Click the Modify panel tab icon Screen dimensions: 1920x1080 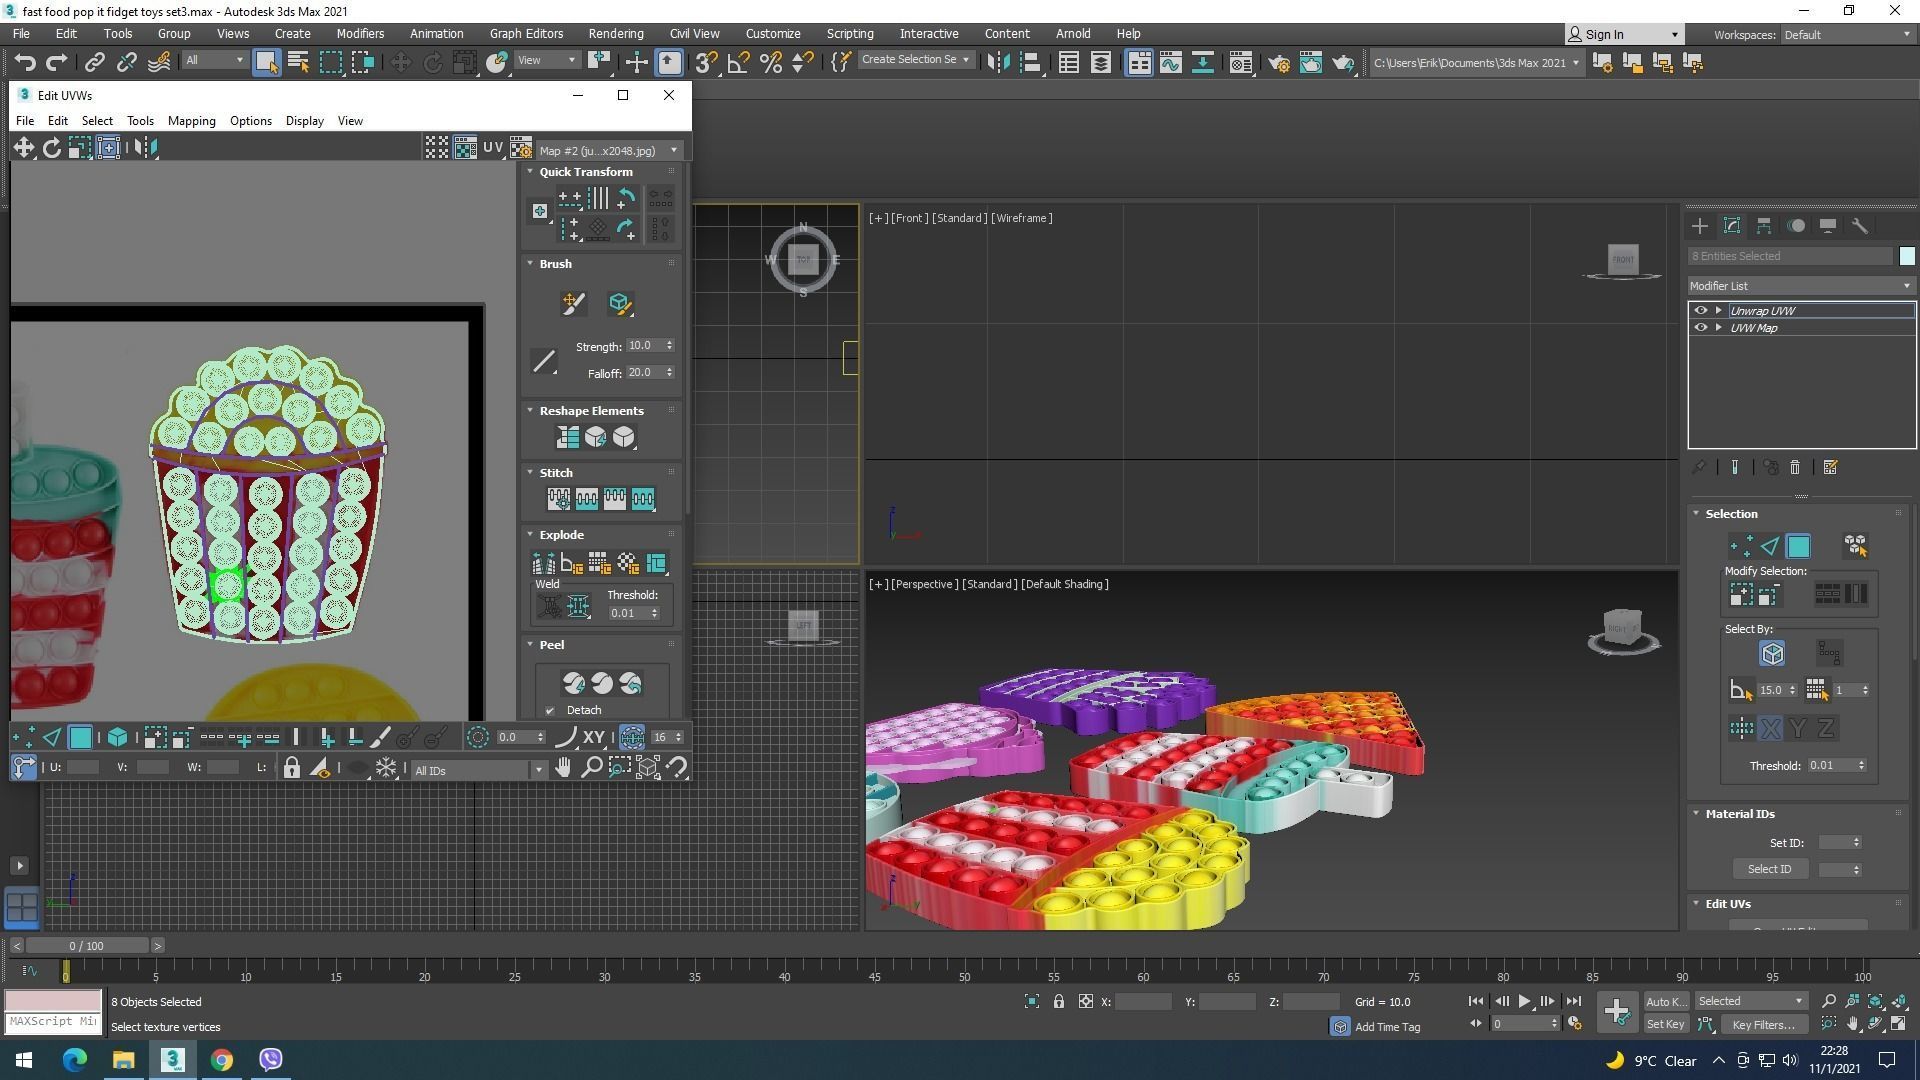pos(1732,226)
